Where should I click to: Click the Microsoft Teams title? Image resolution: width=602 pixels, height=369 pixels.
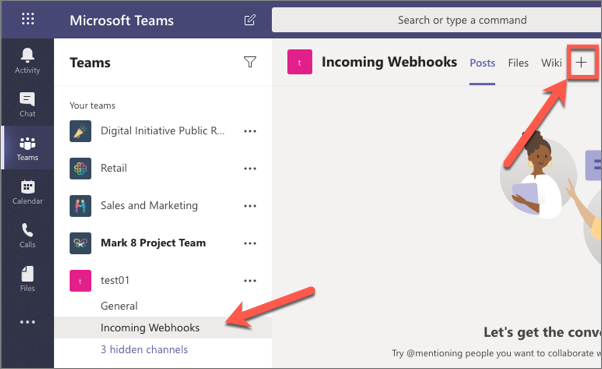[122, 20]
